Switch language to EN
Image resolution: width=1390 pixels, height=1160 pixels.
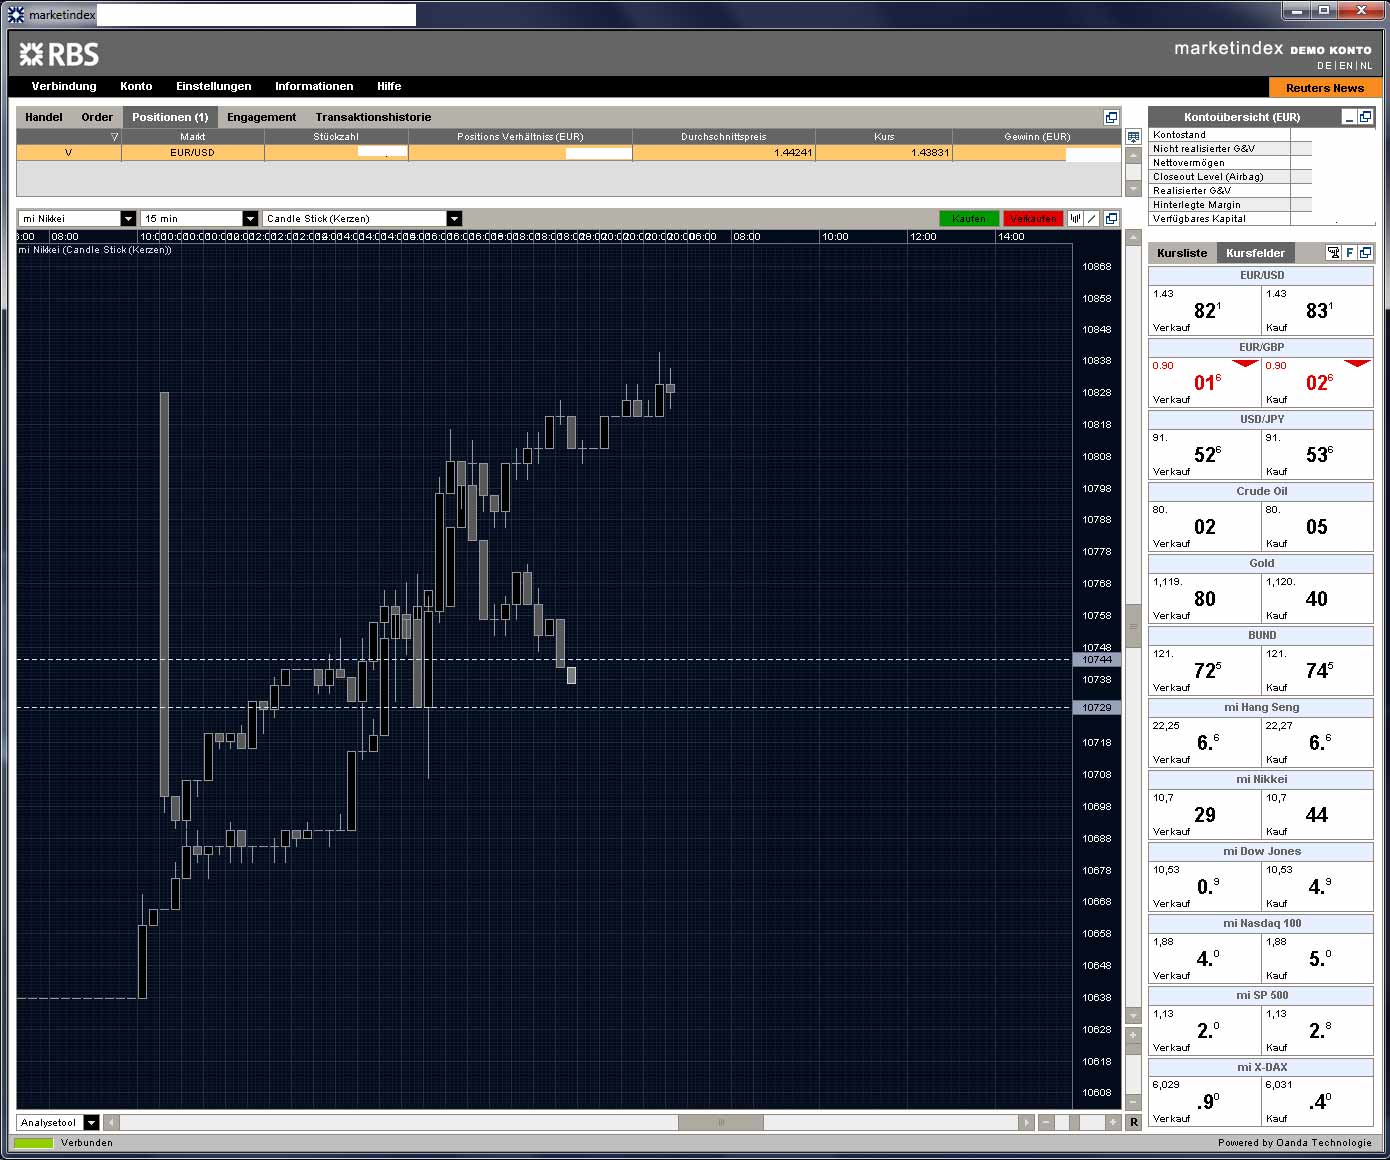pos(1346,66)
